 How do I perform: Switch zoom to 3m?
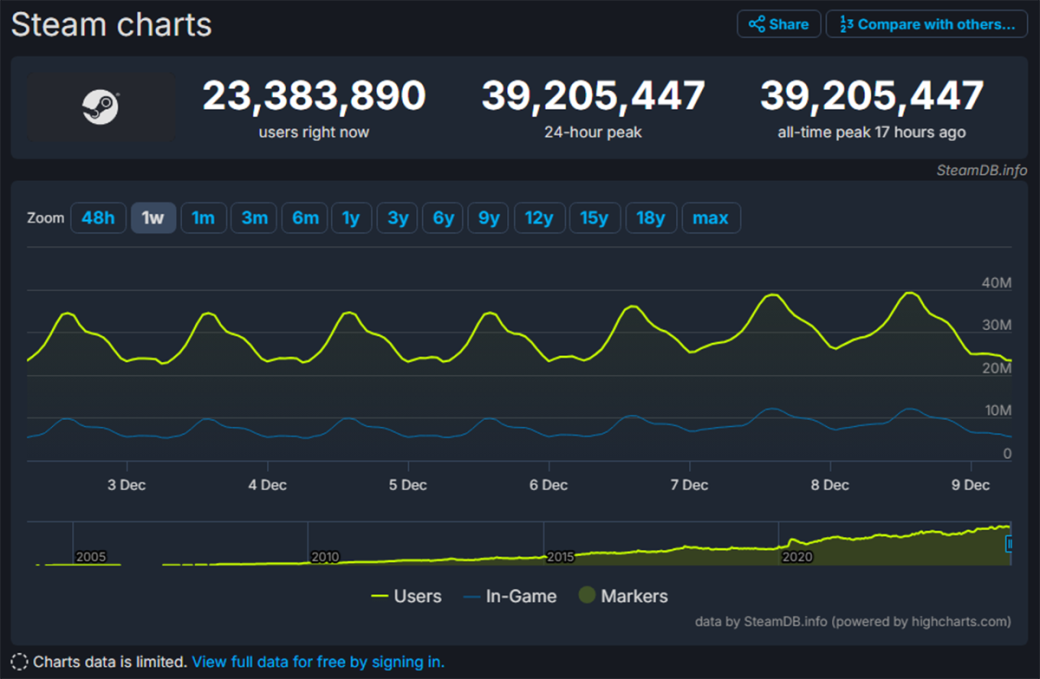254,217
